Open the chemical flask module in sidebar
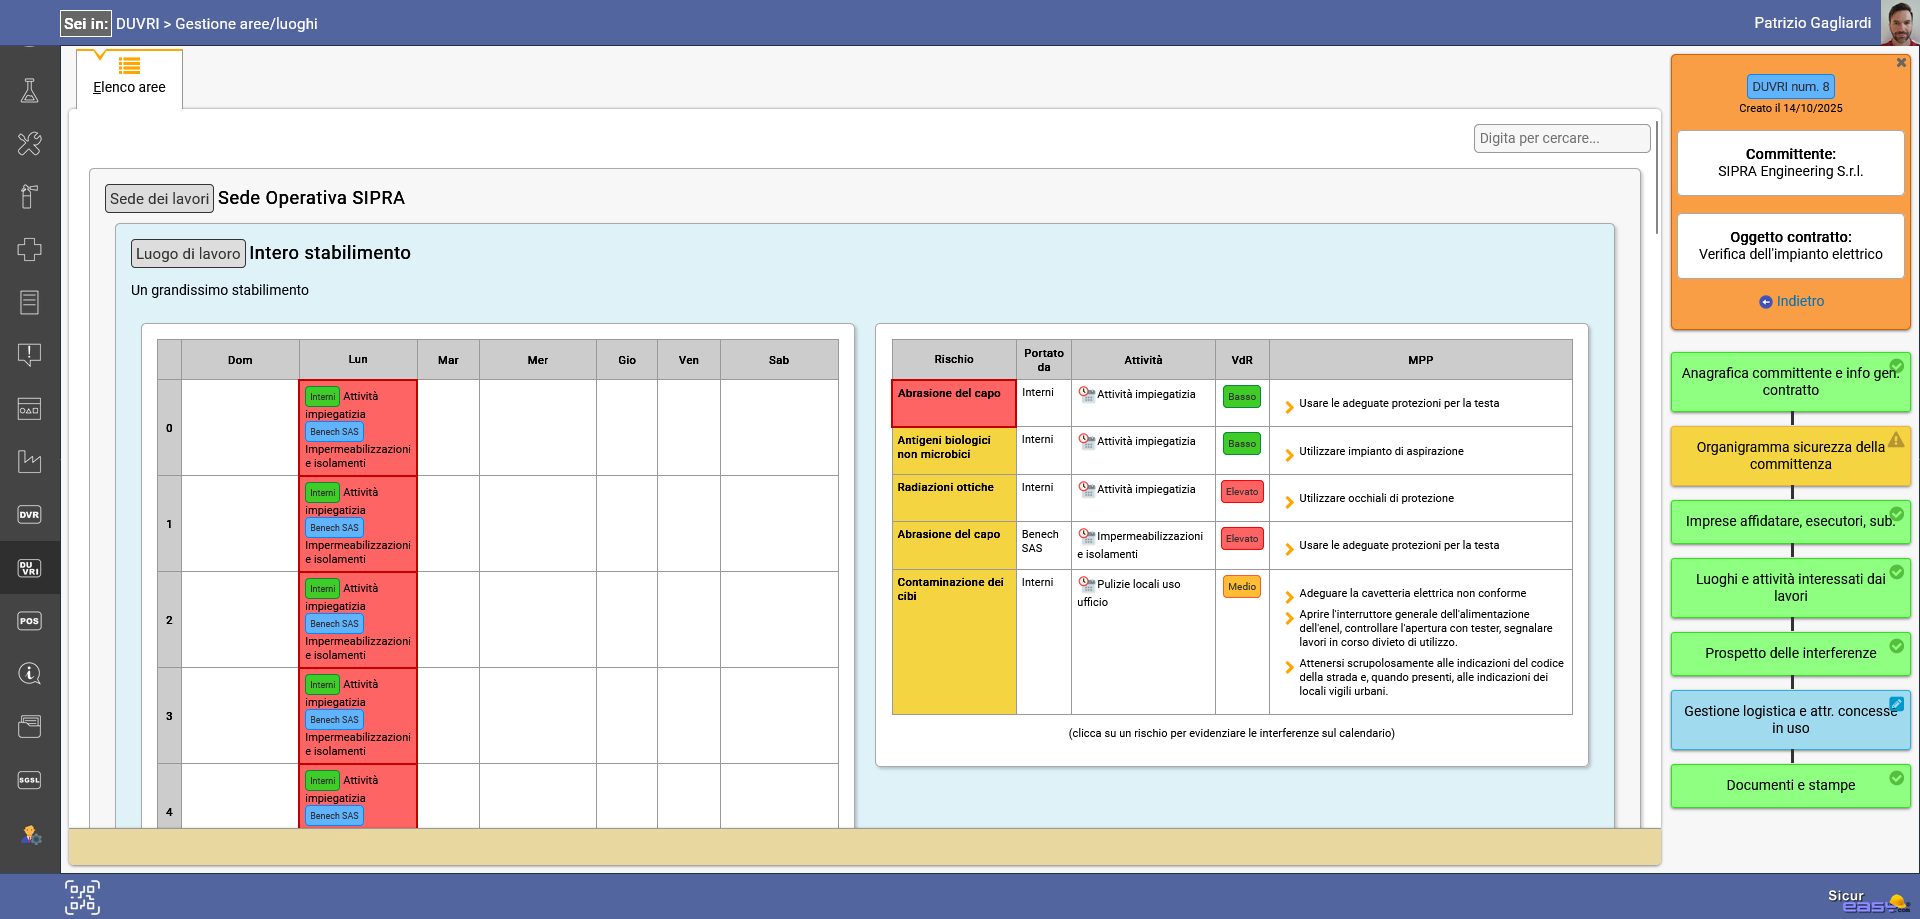 (29, 91)
